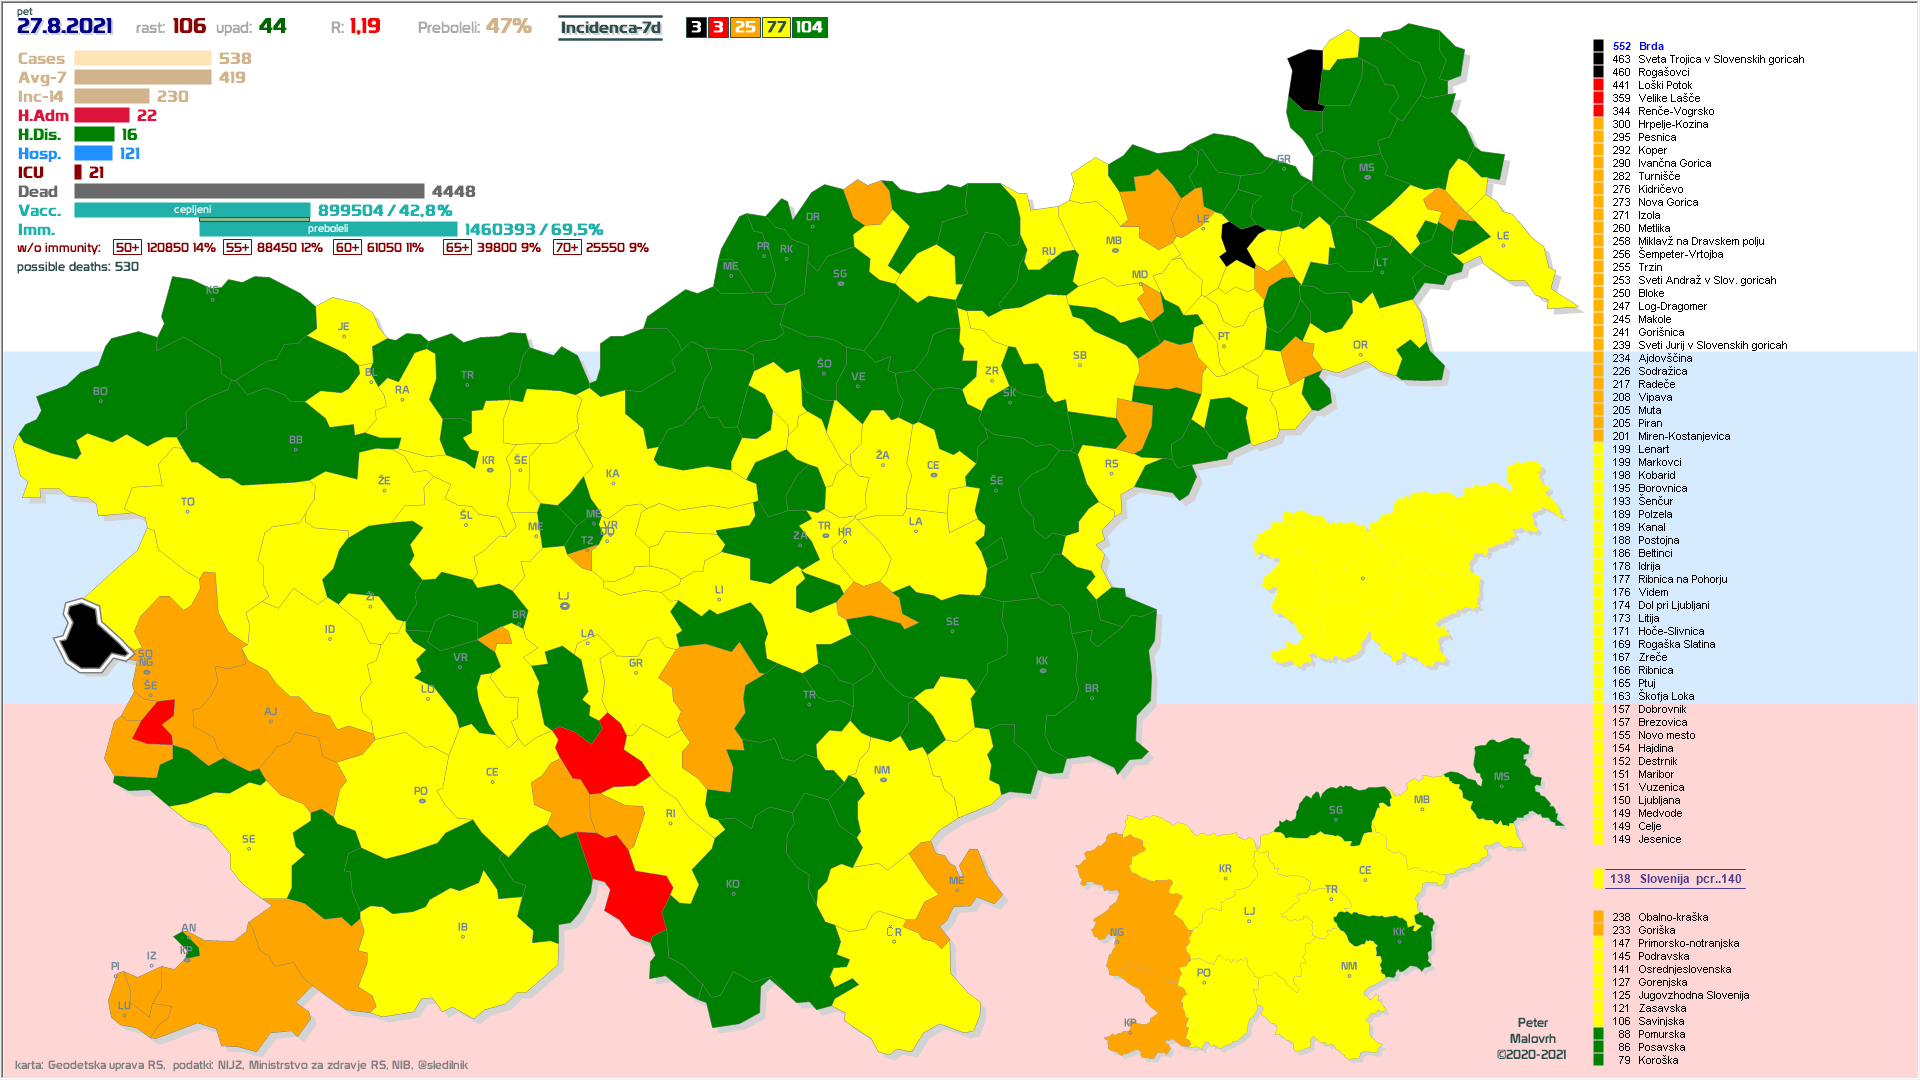The height and width of the screenshot is (1080, 1920).
Task: Click the gray Dead count bar
Action: click(249, 191)
